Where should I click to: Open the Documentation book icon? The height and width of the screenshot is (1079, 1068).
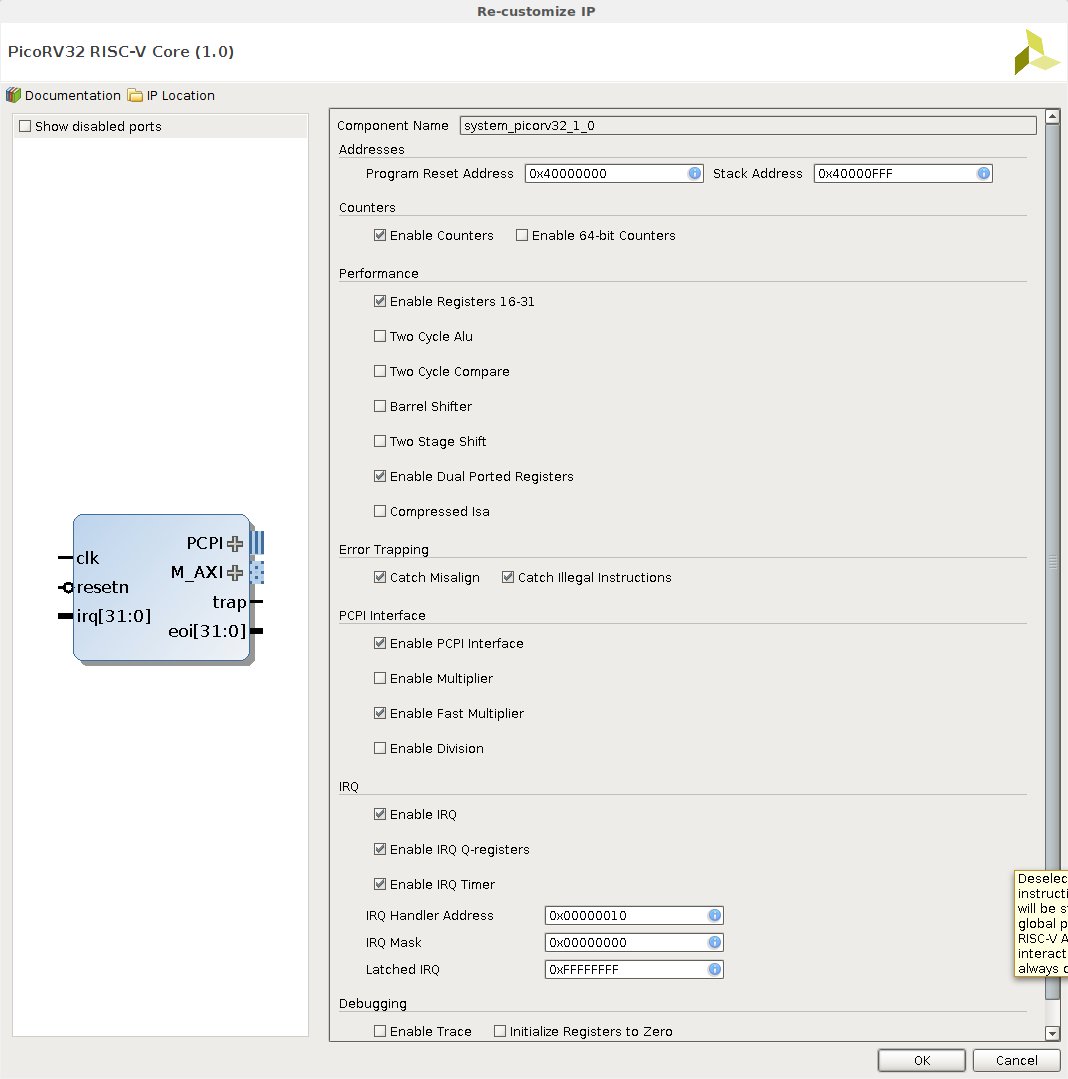(x=14, y=95)
